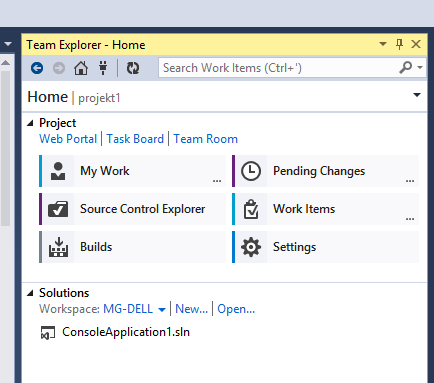Open the Task Board link
Viewport: 434px width, 383px height.
coord(135,139)
